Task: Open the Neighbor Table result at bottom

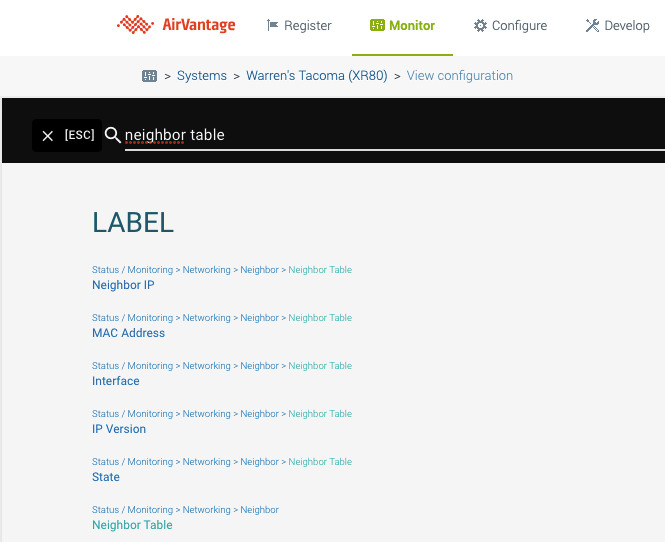Action: [x=132, y=525]
